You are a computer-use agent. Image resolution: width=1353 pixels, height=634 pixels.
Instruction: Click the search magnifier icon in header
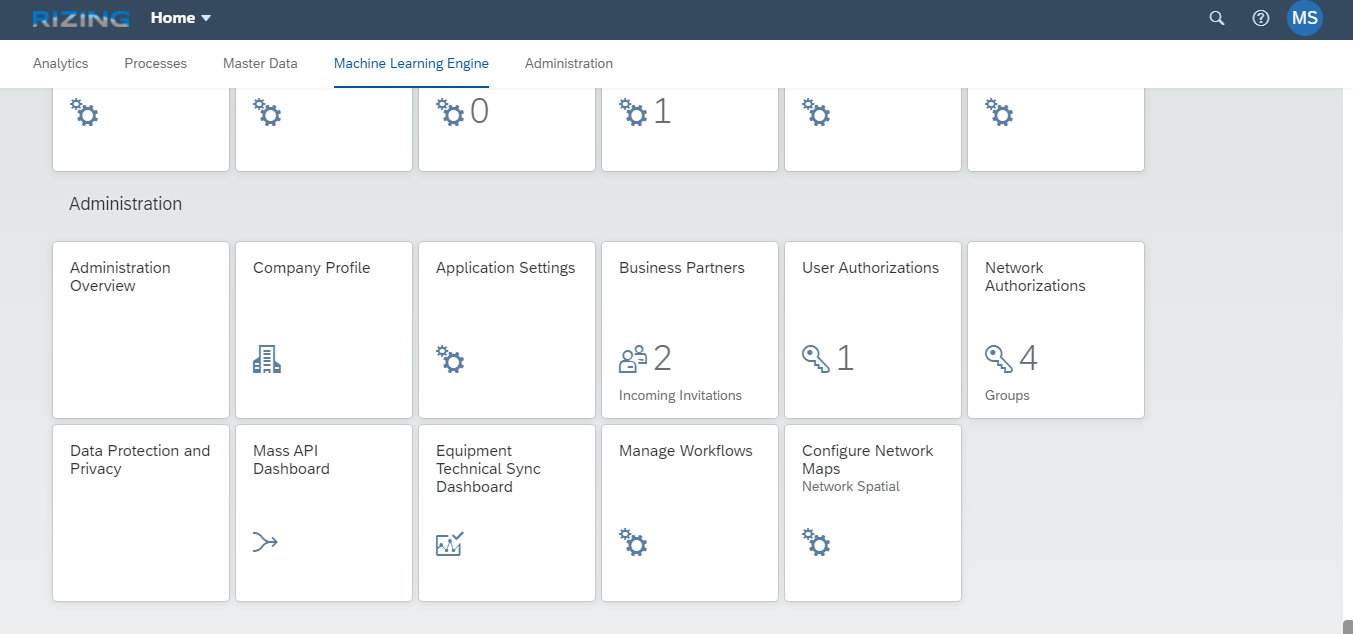pyautogui.click(x=1217, y=18)
